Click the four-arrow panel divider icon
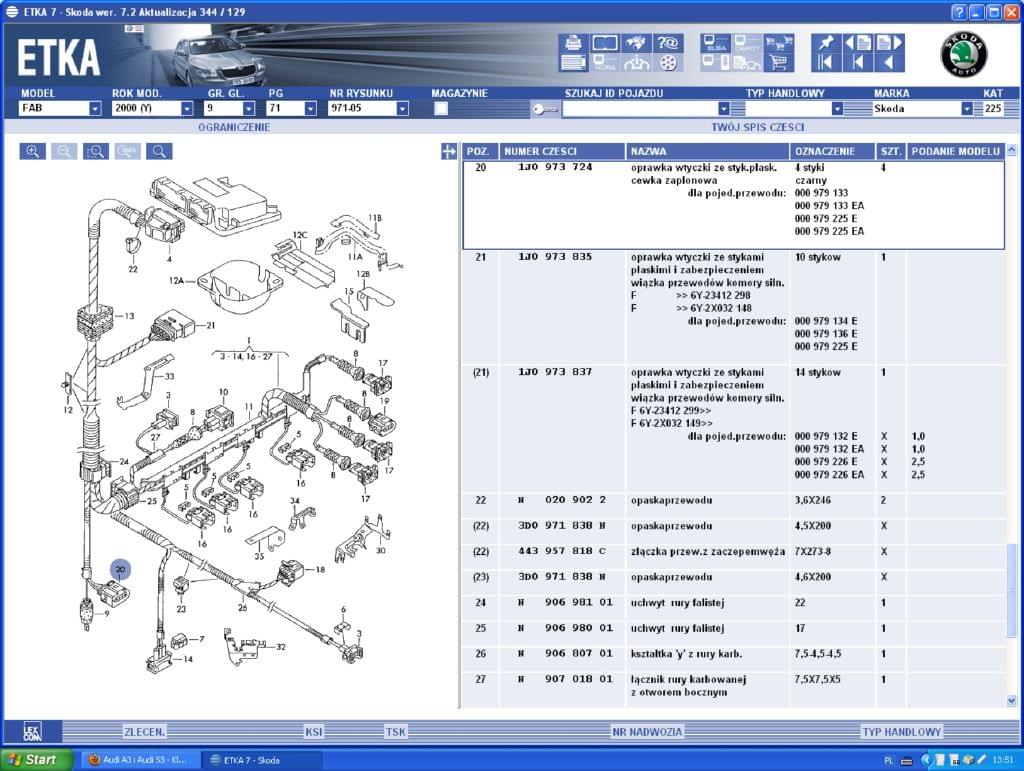 pyautogui.click(x=449, y=151)
